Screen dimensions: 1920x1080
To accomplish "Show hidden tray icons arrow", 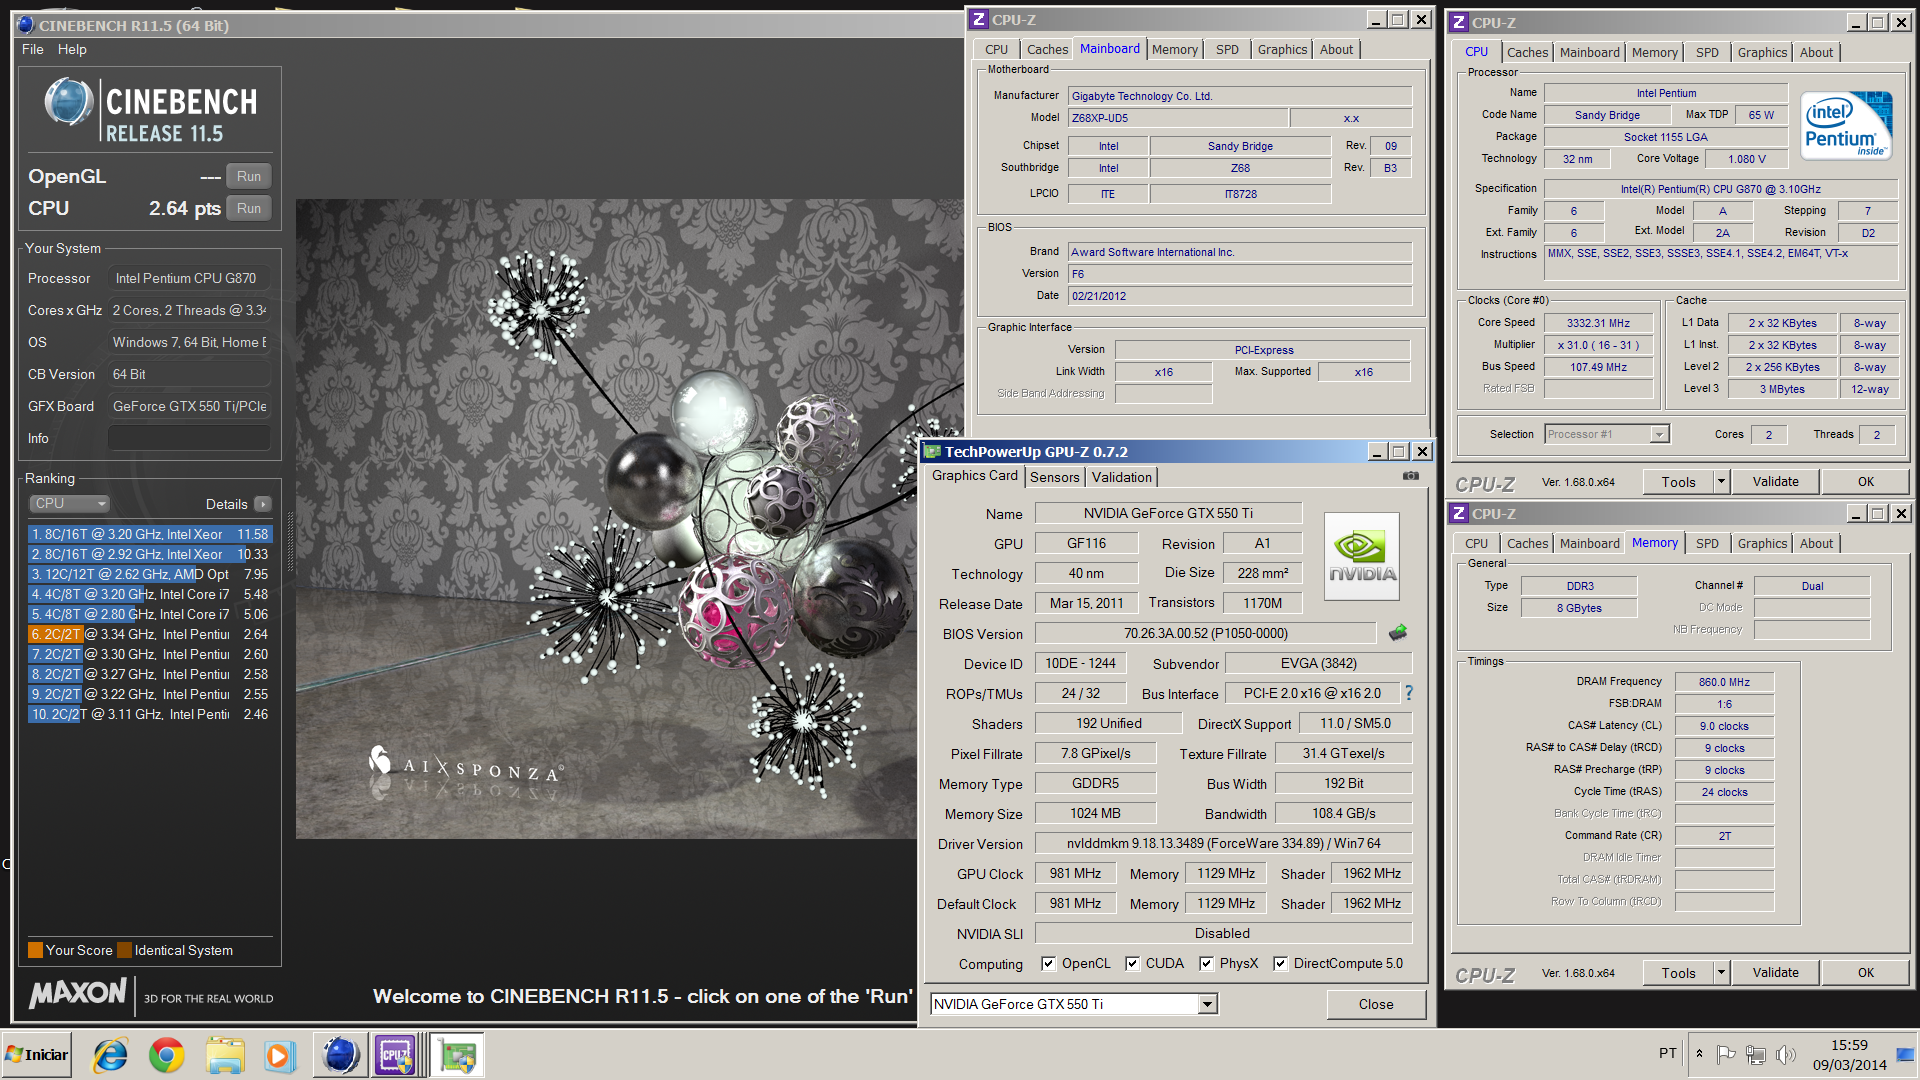I will pyautogui.click(x=1699, y=1054).
